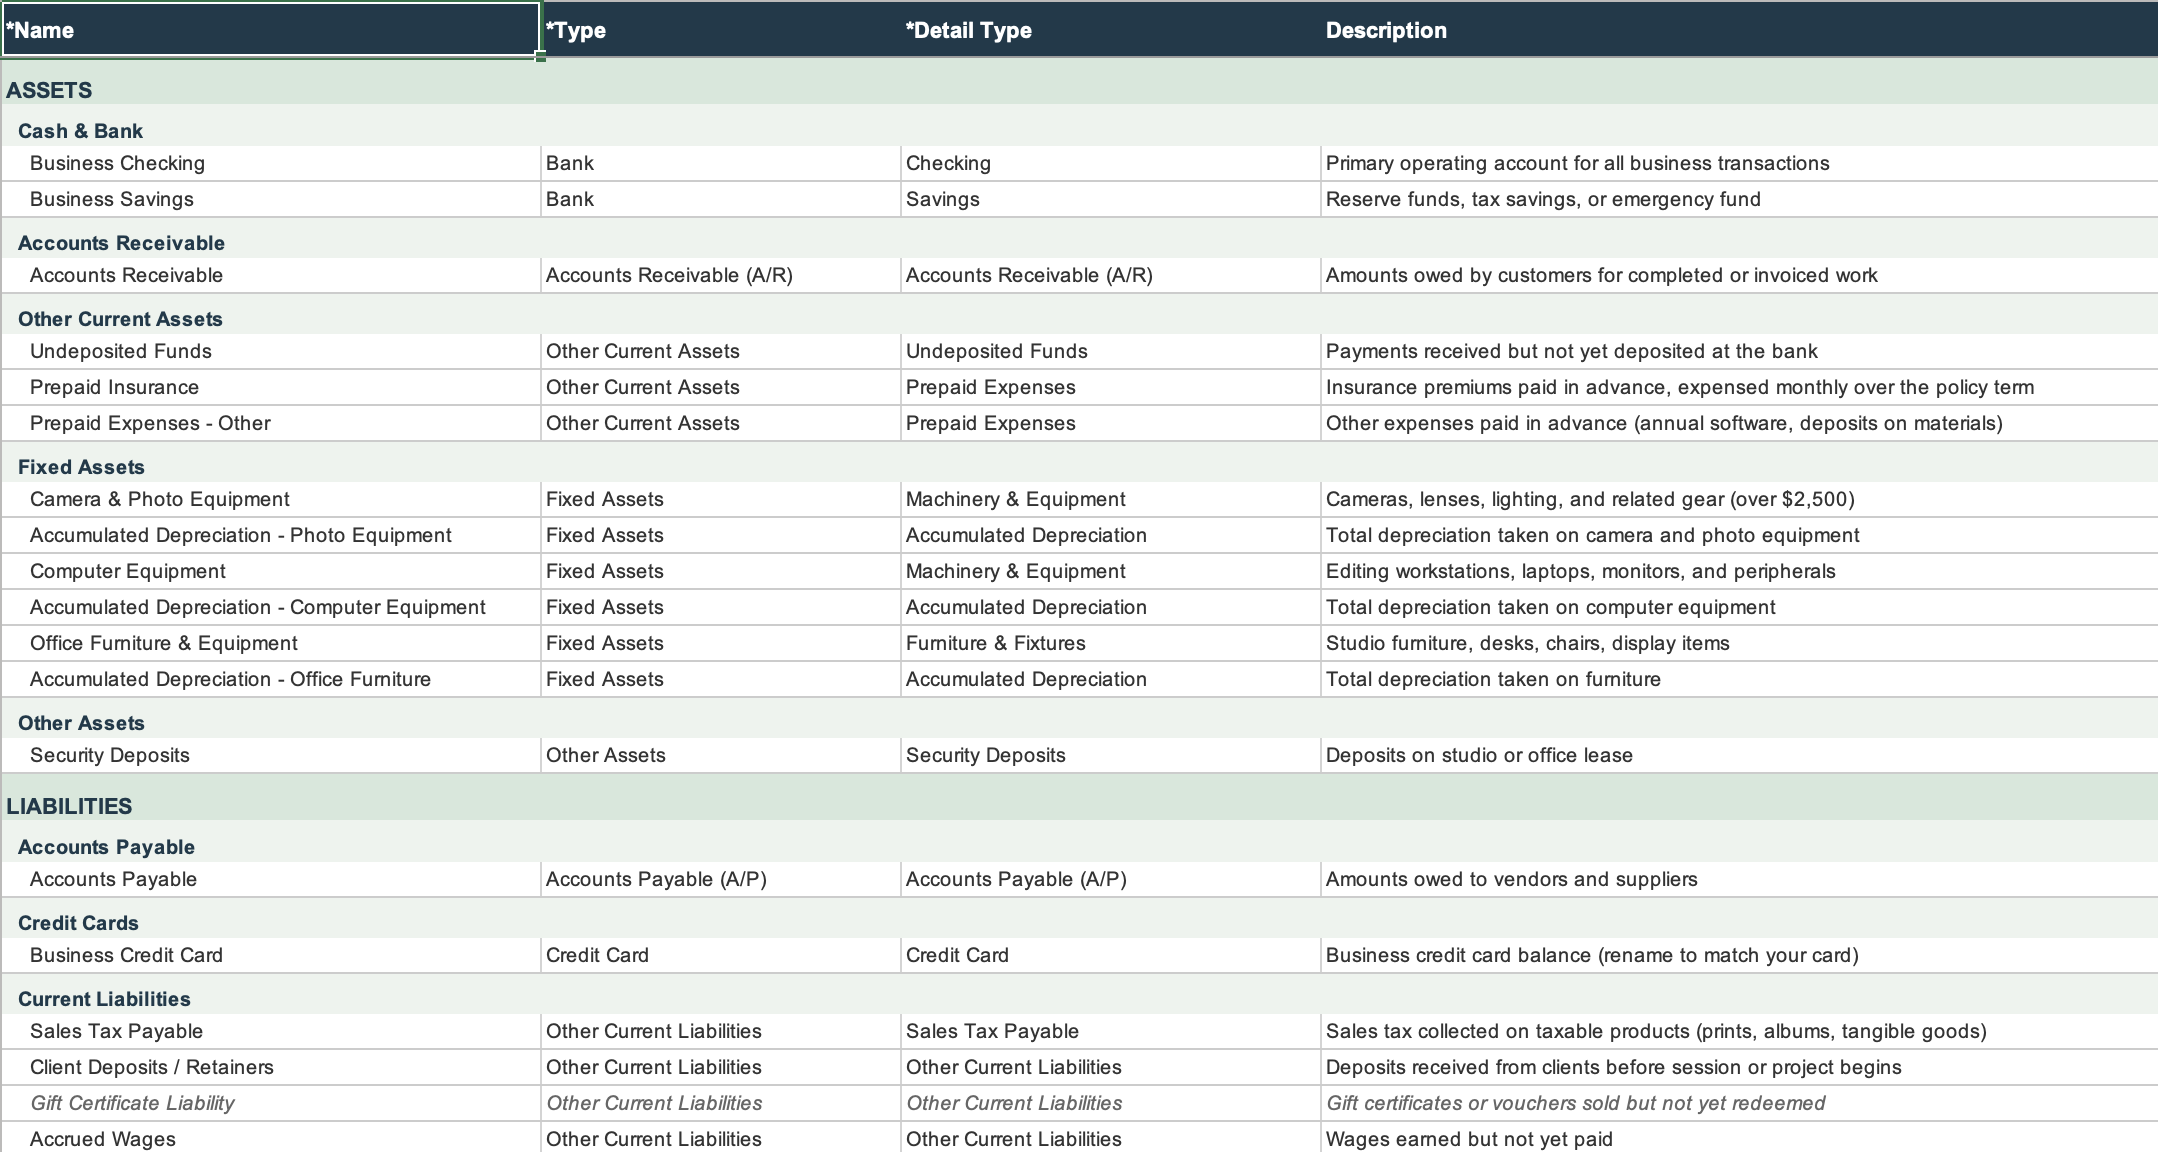Click the Other Assets subheading
This screenshot has width=2158, height=1152.
coord(81,723)
